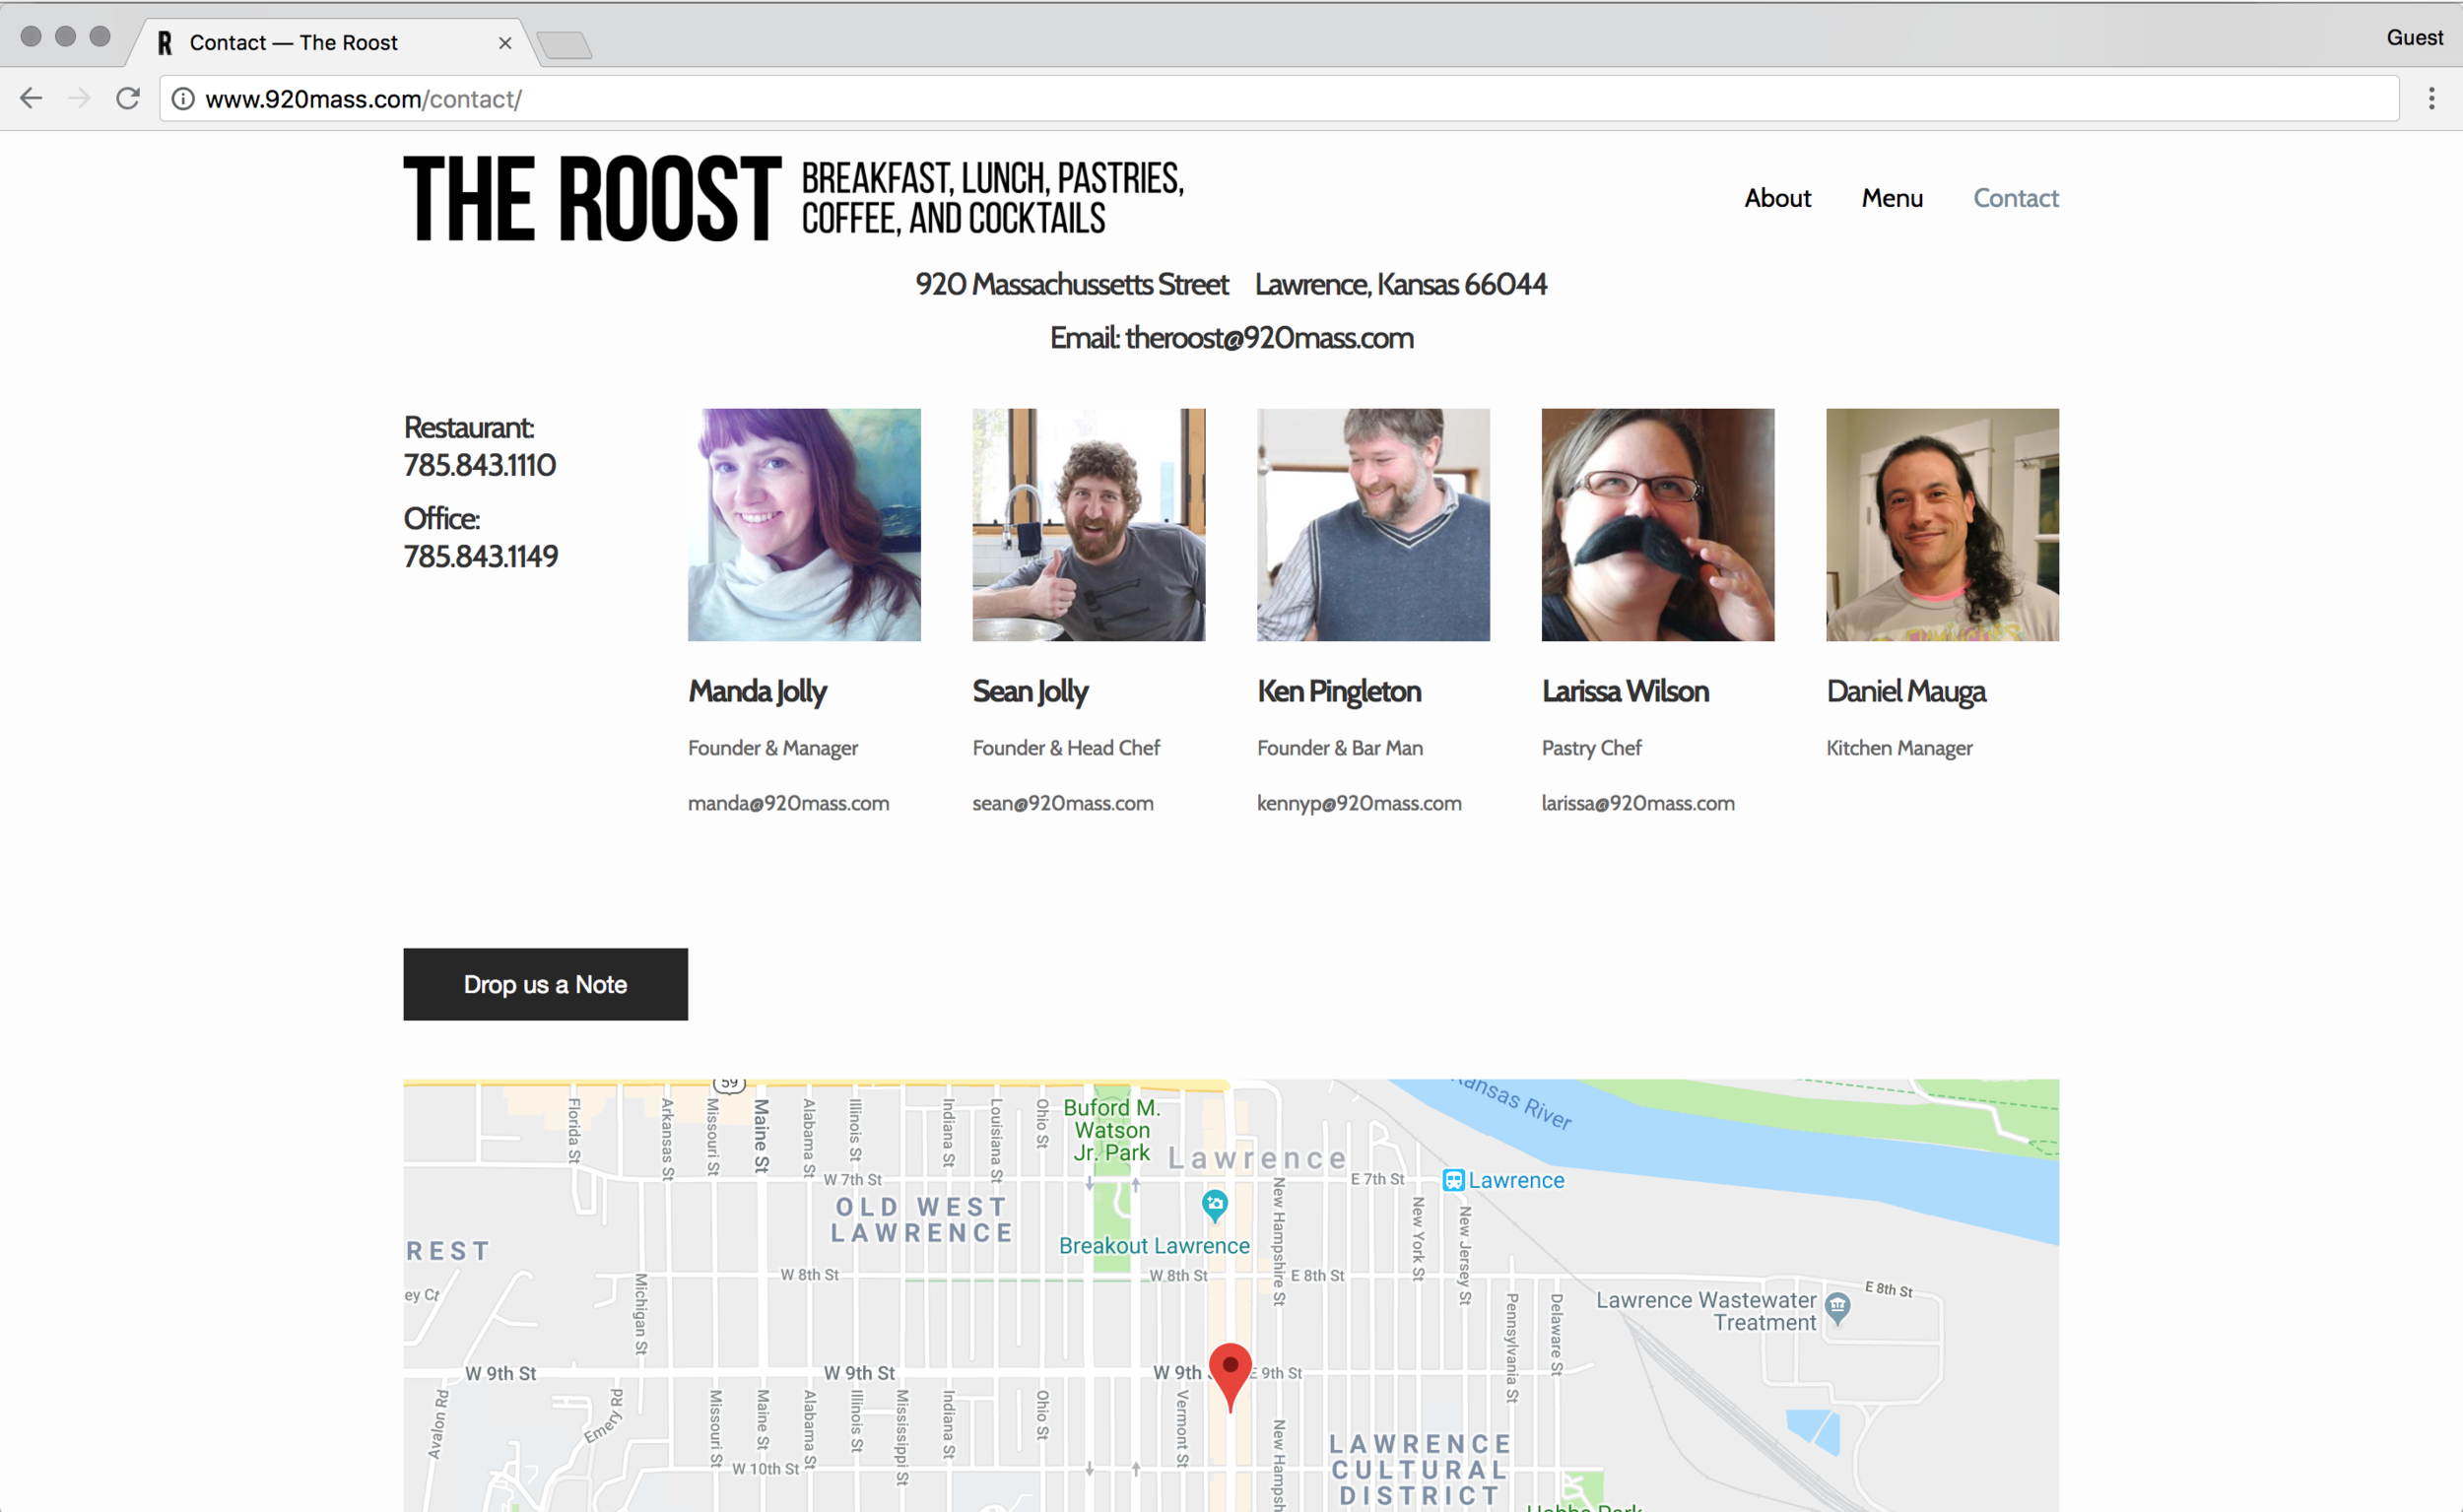Click the name Sean Jolly
This screenshot has width=2463, height=1512.
[x=1030, y=691]
